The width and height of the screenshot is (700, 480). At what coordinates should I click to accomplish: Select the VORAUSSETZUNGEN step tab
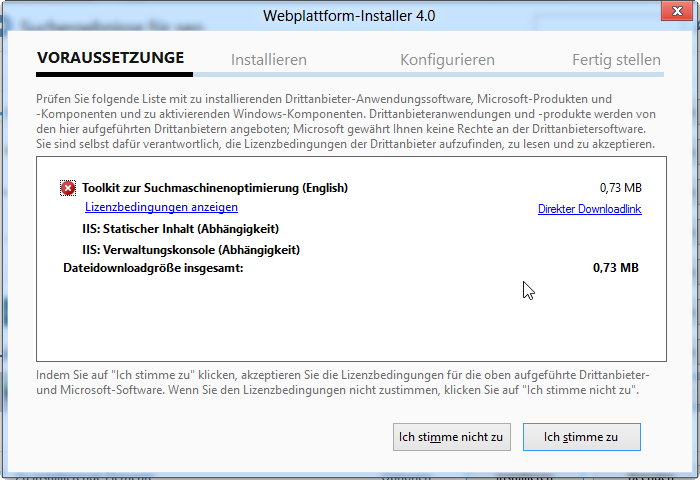[x=110, y=58]
